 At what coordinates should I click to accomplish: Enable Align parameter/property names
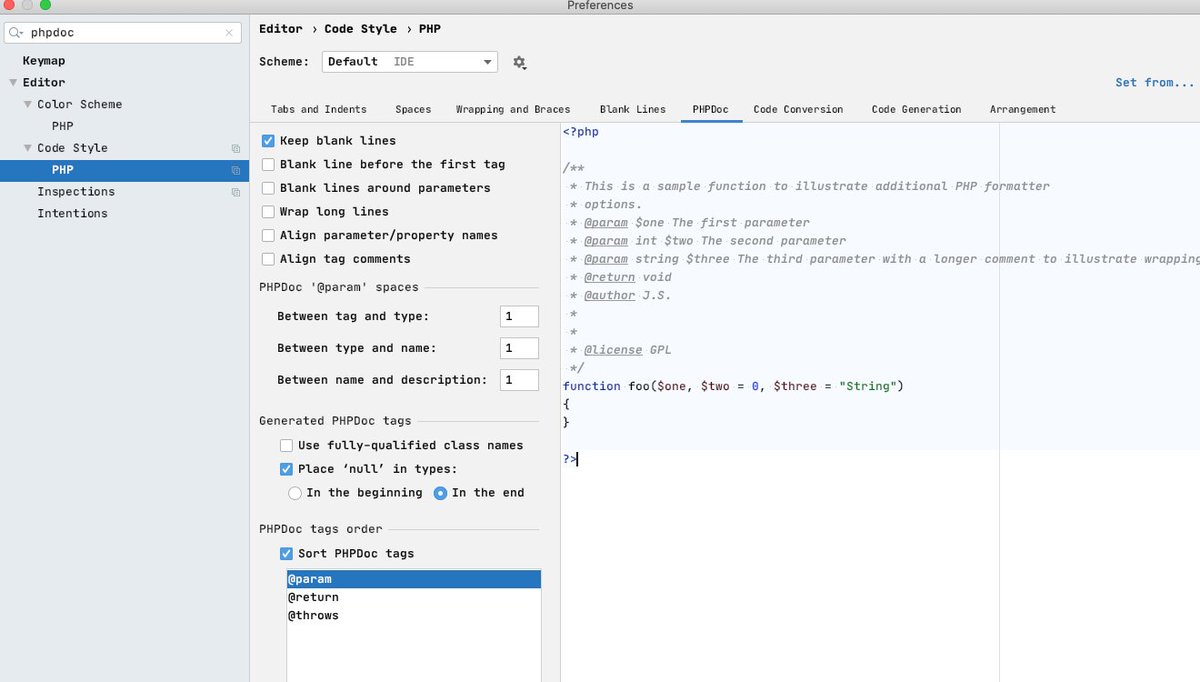click(268, 235)
